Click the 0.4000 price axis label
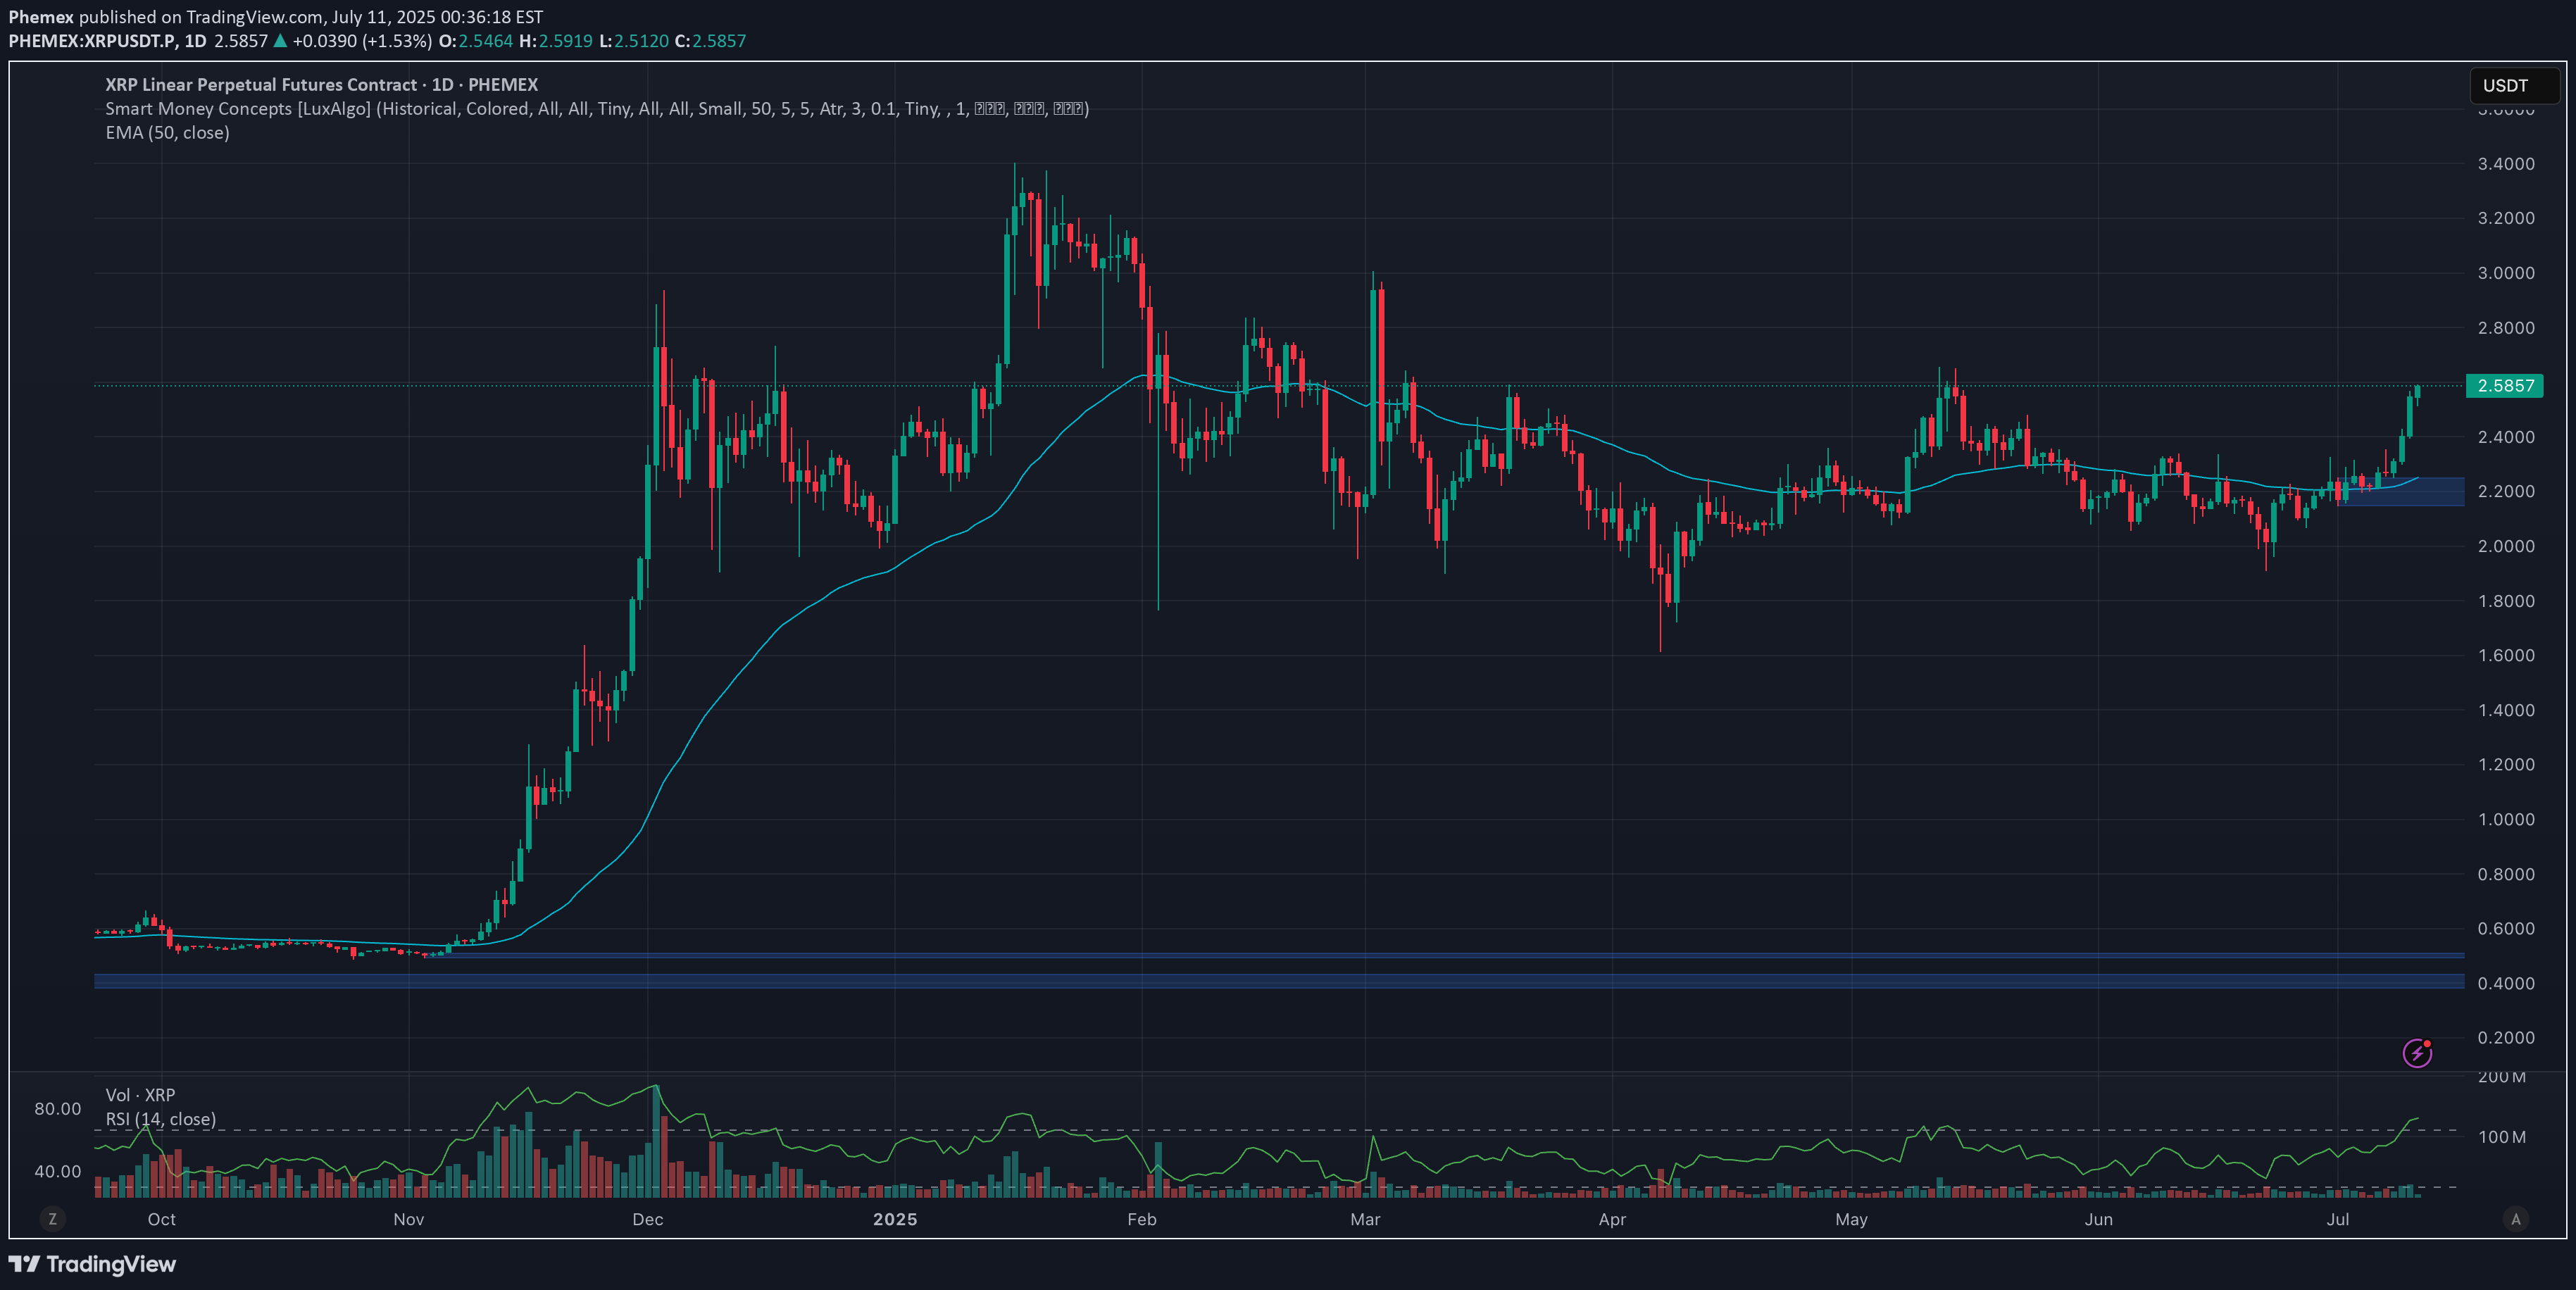This screenshot has height=1290, width=2576. [2506, 983]
